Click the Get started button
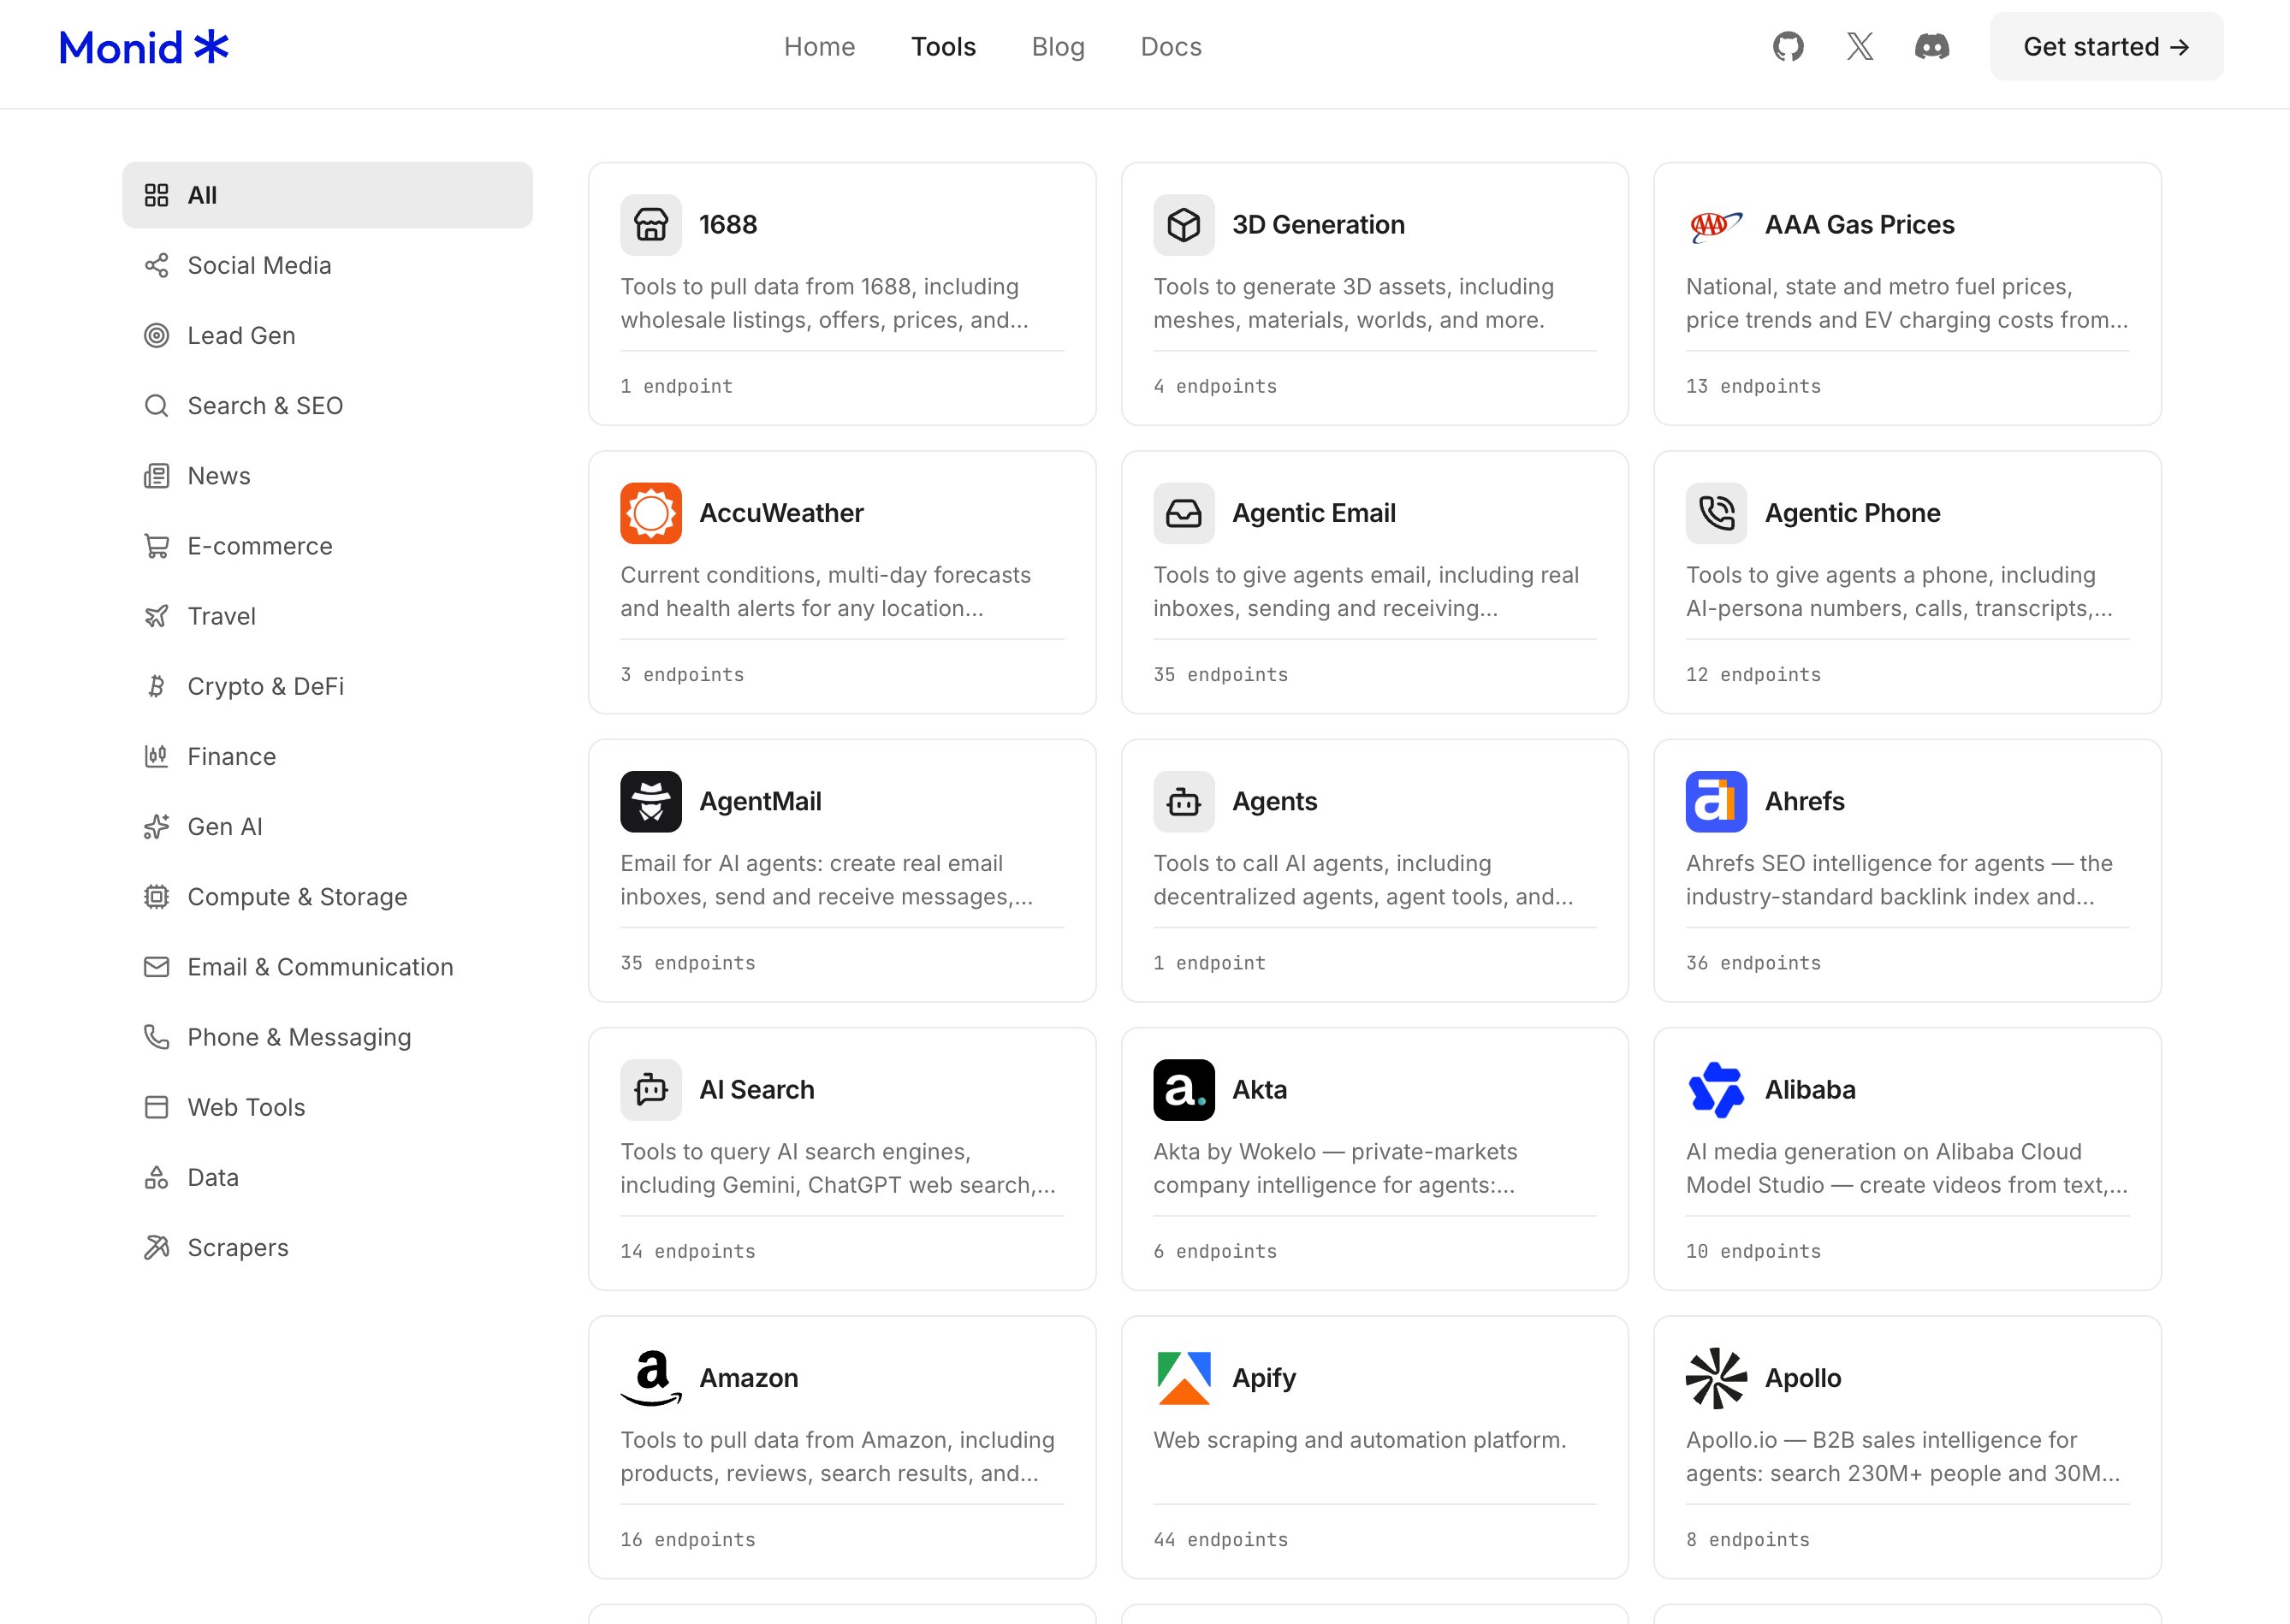Image resolution: width=2290 pixels, height=1624 pixels. tap(2106, 46)
